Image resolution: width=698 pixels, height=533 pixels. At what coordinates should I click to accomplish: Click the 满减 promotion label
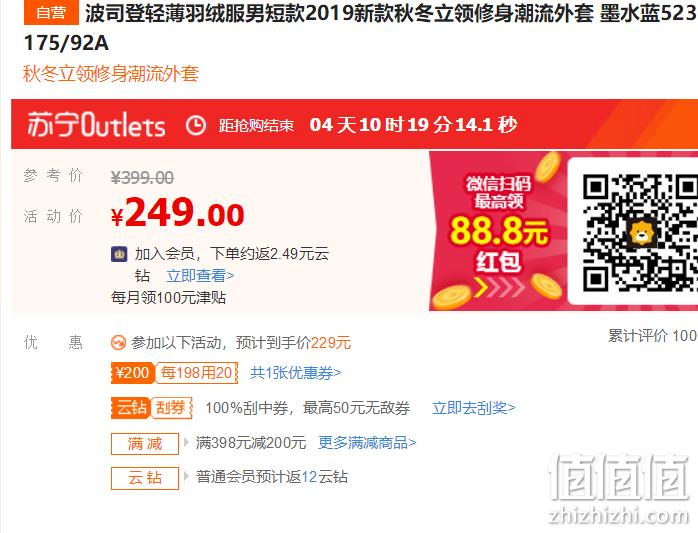(145, 443)
